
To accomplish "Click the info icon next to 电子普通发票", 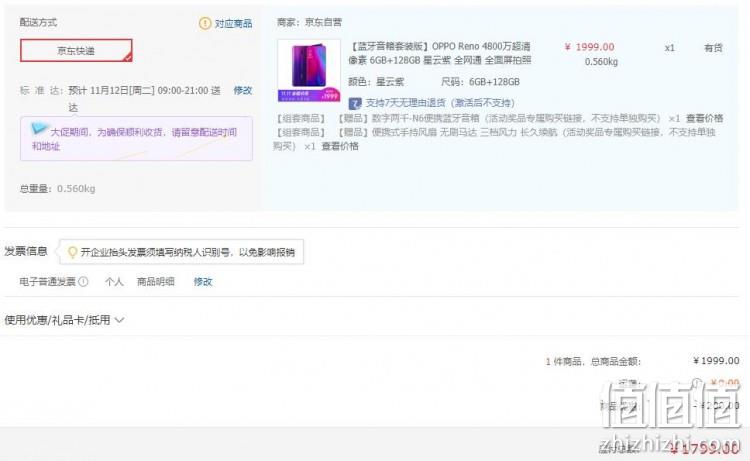I will (83, 281).
